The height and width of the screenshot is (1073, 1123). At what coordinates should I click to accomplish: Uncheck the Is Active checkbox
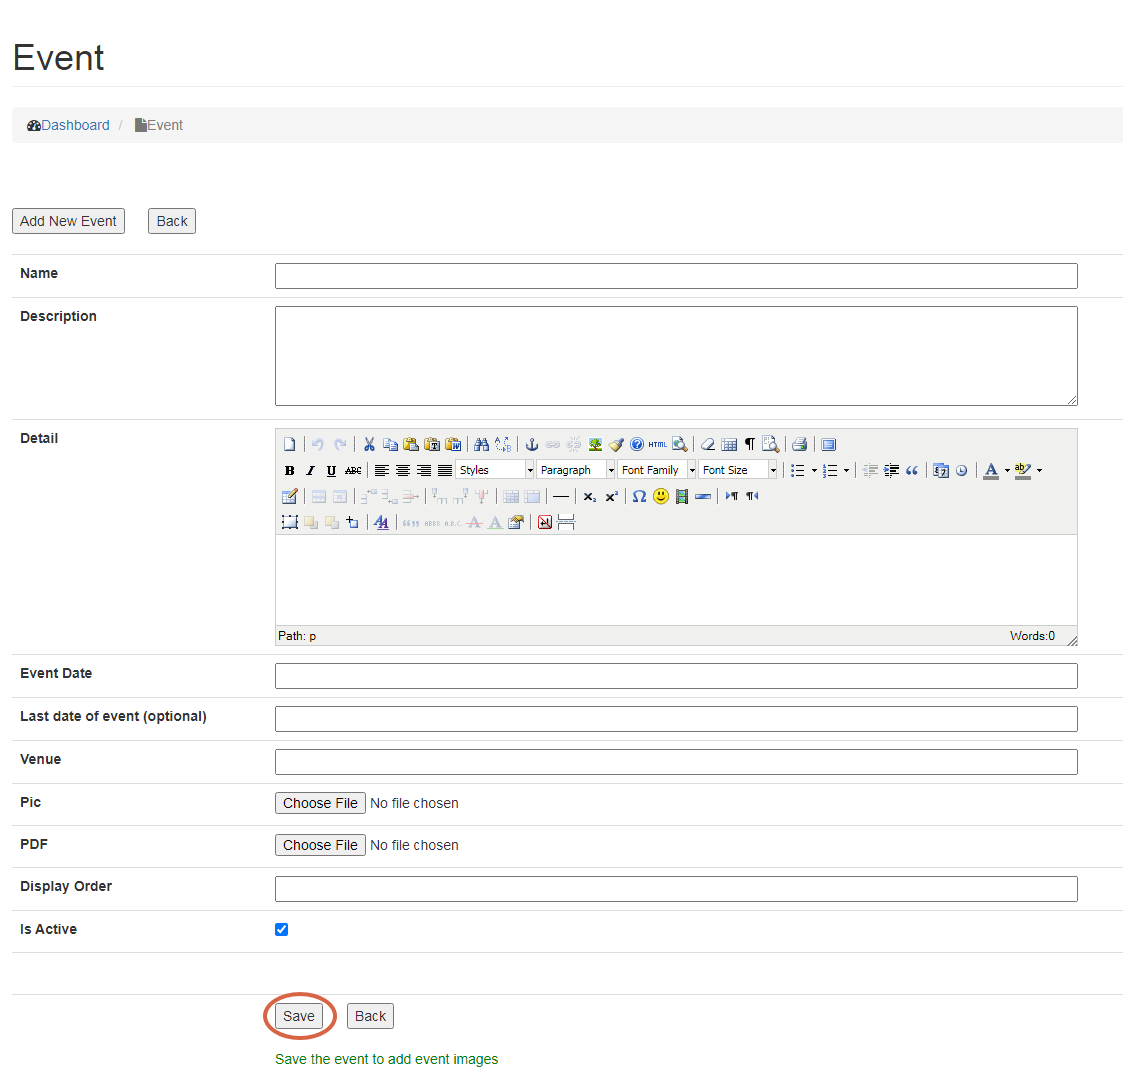pos(282,929)
